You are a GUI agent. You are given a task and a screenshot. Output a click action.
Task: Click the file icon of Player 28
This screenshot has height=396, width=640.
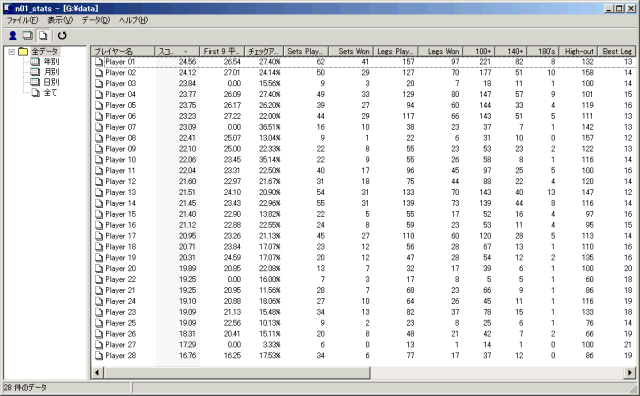[99, 356]
